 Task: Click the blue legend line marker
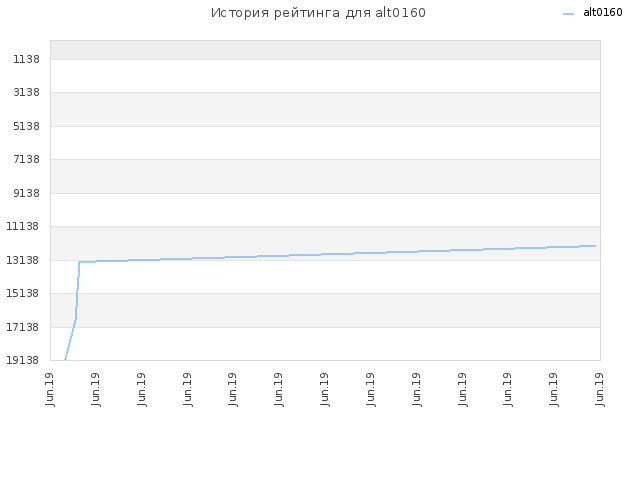click(568, 14)
